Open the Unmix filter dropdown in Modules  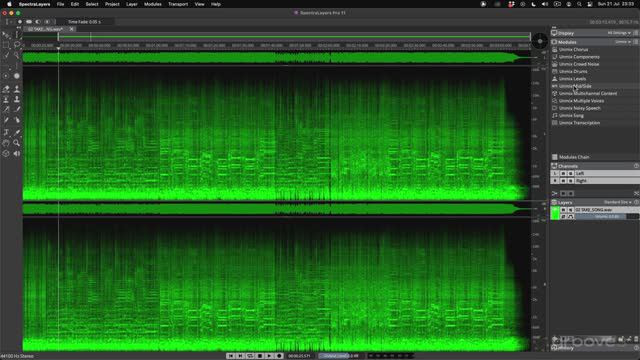[623, 42]
